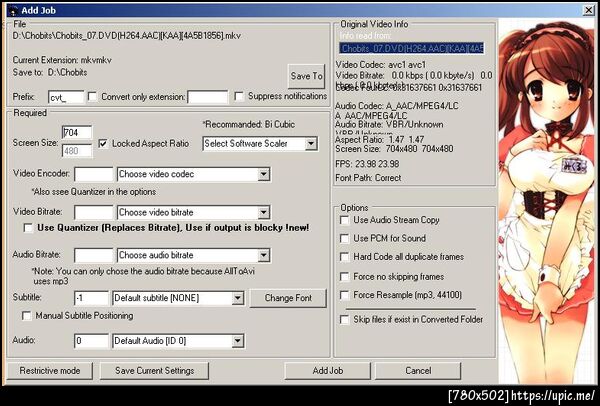Select the highlighted Info read from filename field

pos(412,48)
